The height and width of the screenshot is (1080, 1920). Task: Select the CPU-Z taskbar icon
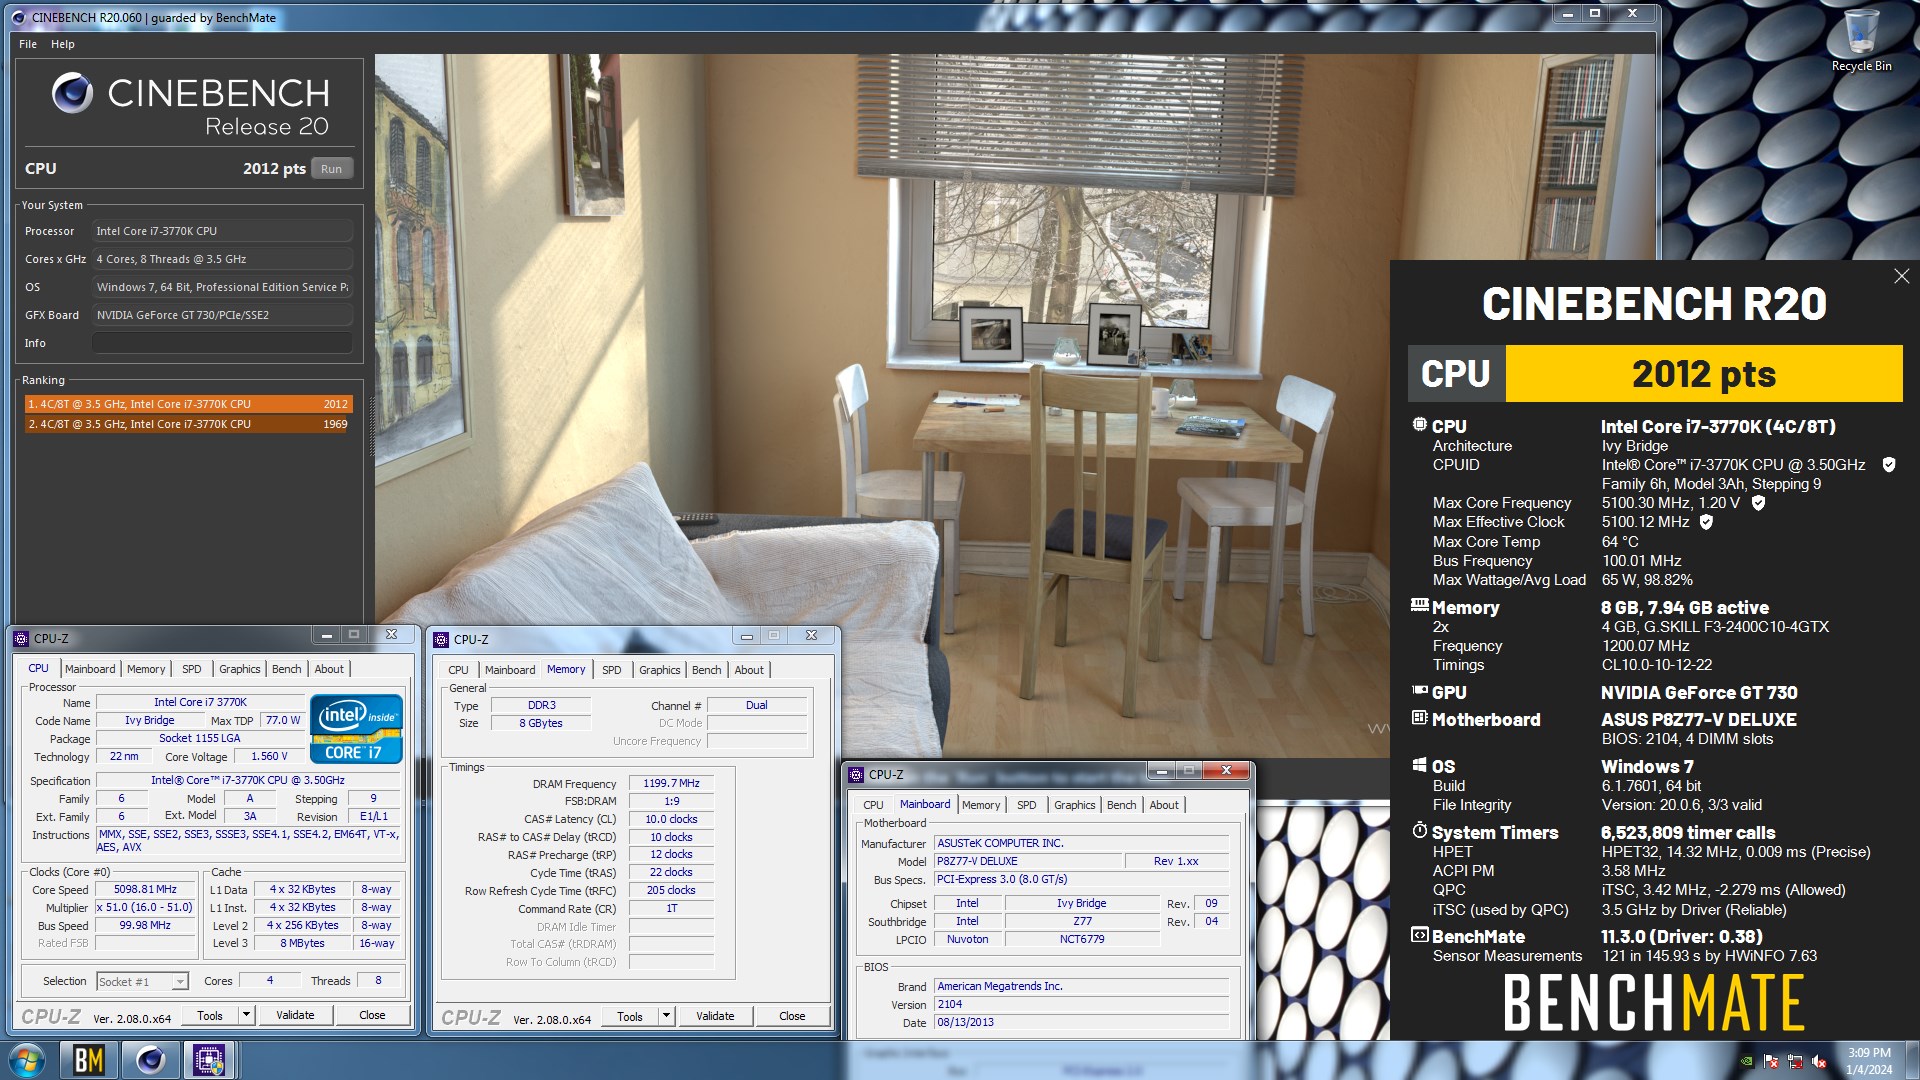point(208,1060)
